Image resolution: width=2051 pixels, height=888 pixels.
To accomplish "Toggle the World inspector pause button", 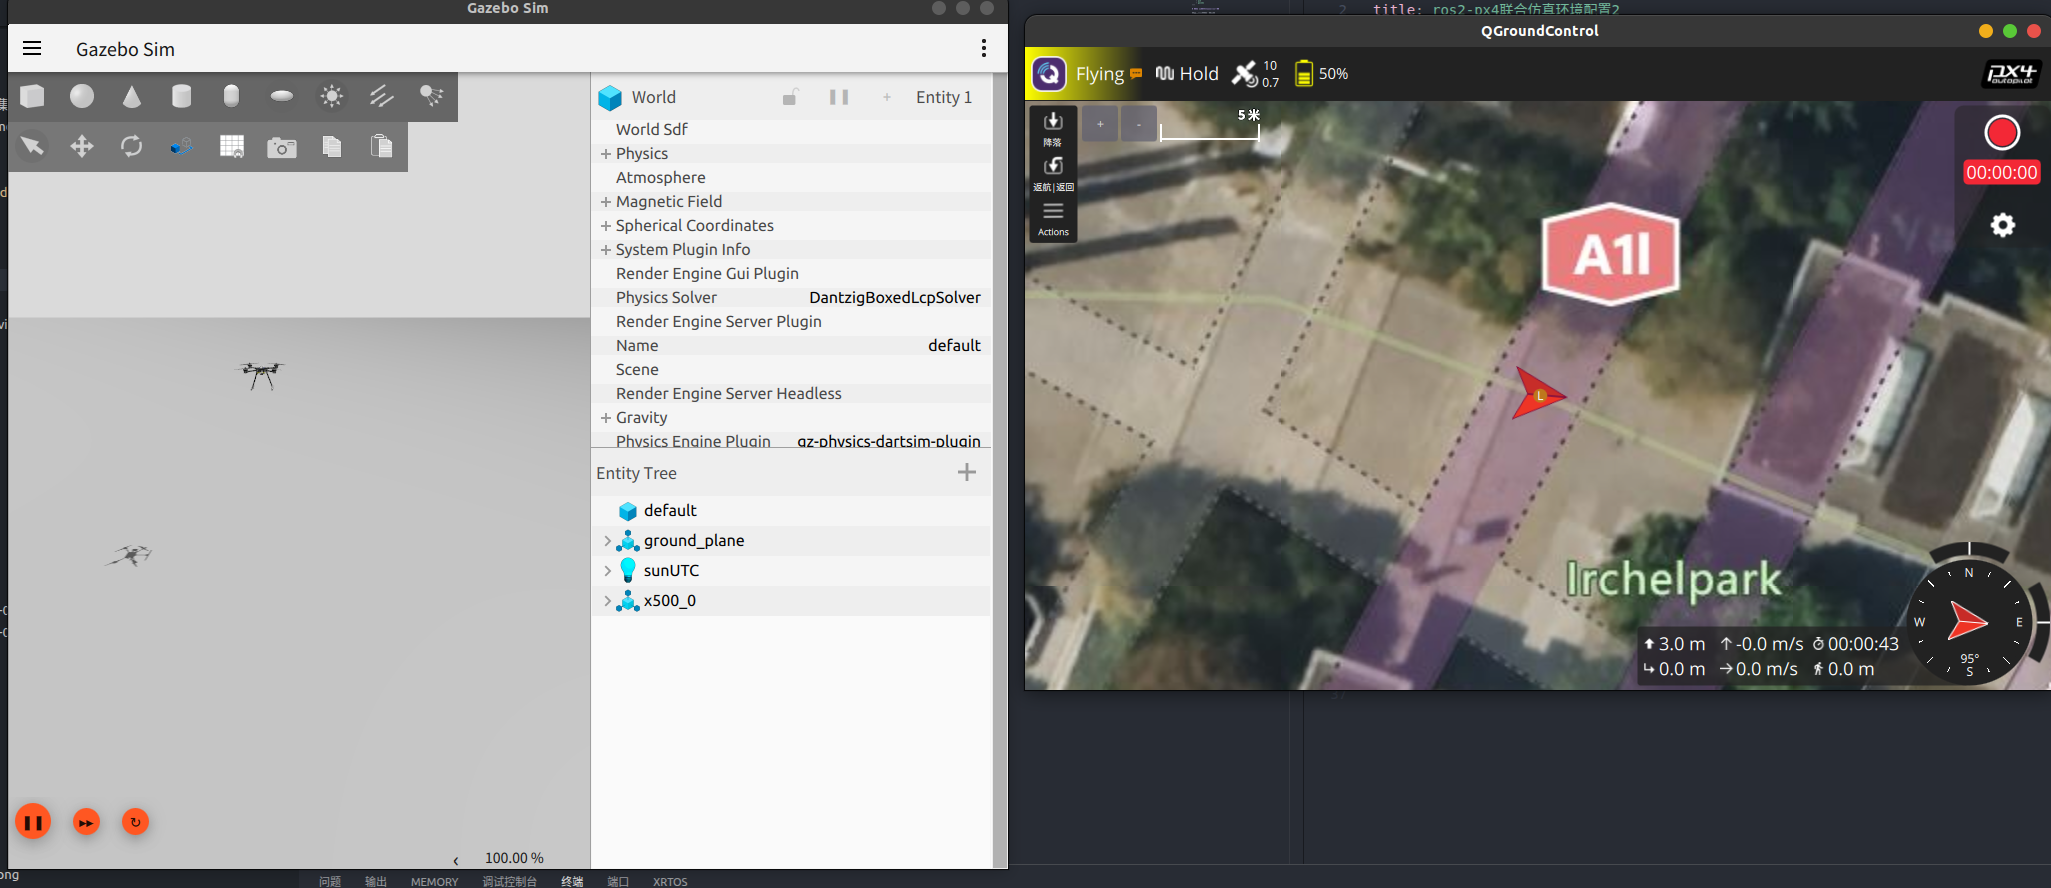I will click(839, 97).
